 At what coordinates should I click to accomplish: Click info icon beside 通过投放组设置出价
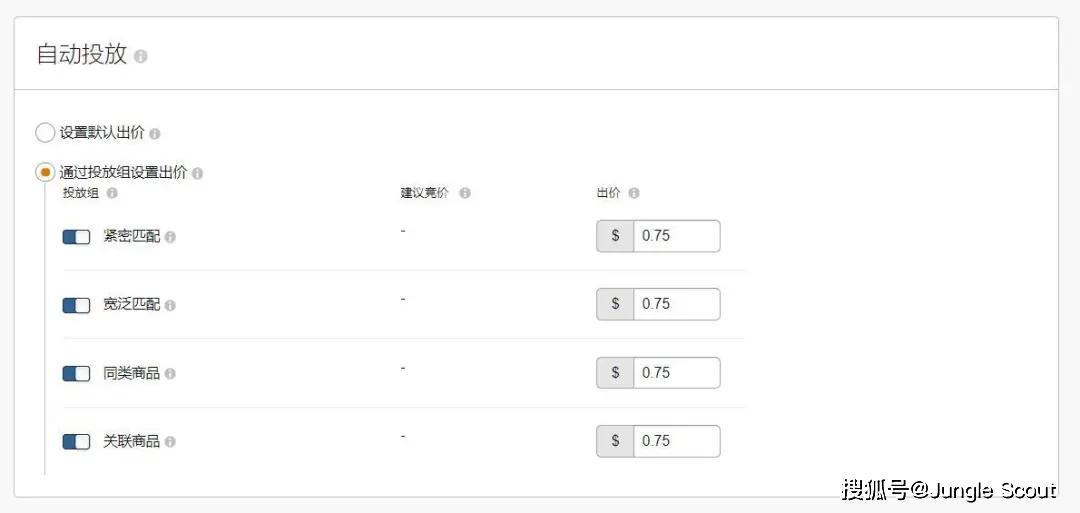coord(197,173)
